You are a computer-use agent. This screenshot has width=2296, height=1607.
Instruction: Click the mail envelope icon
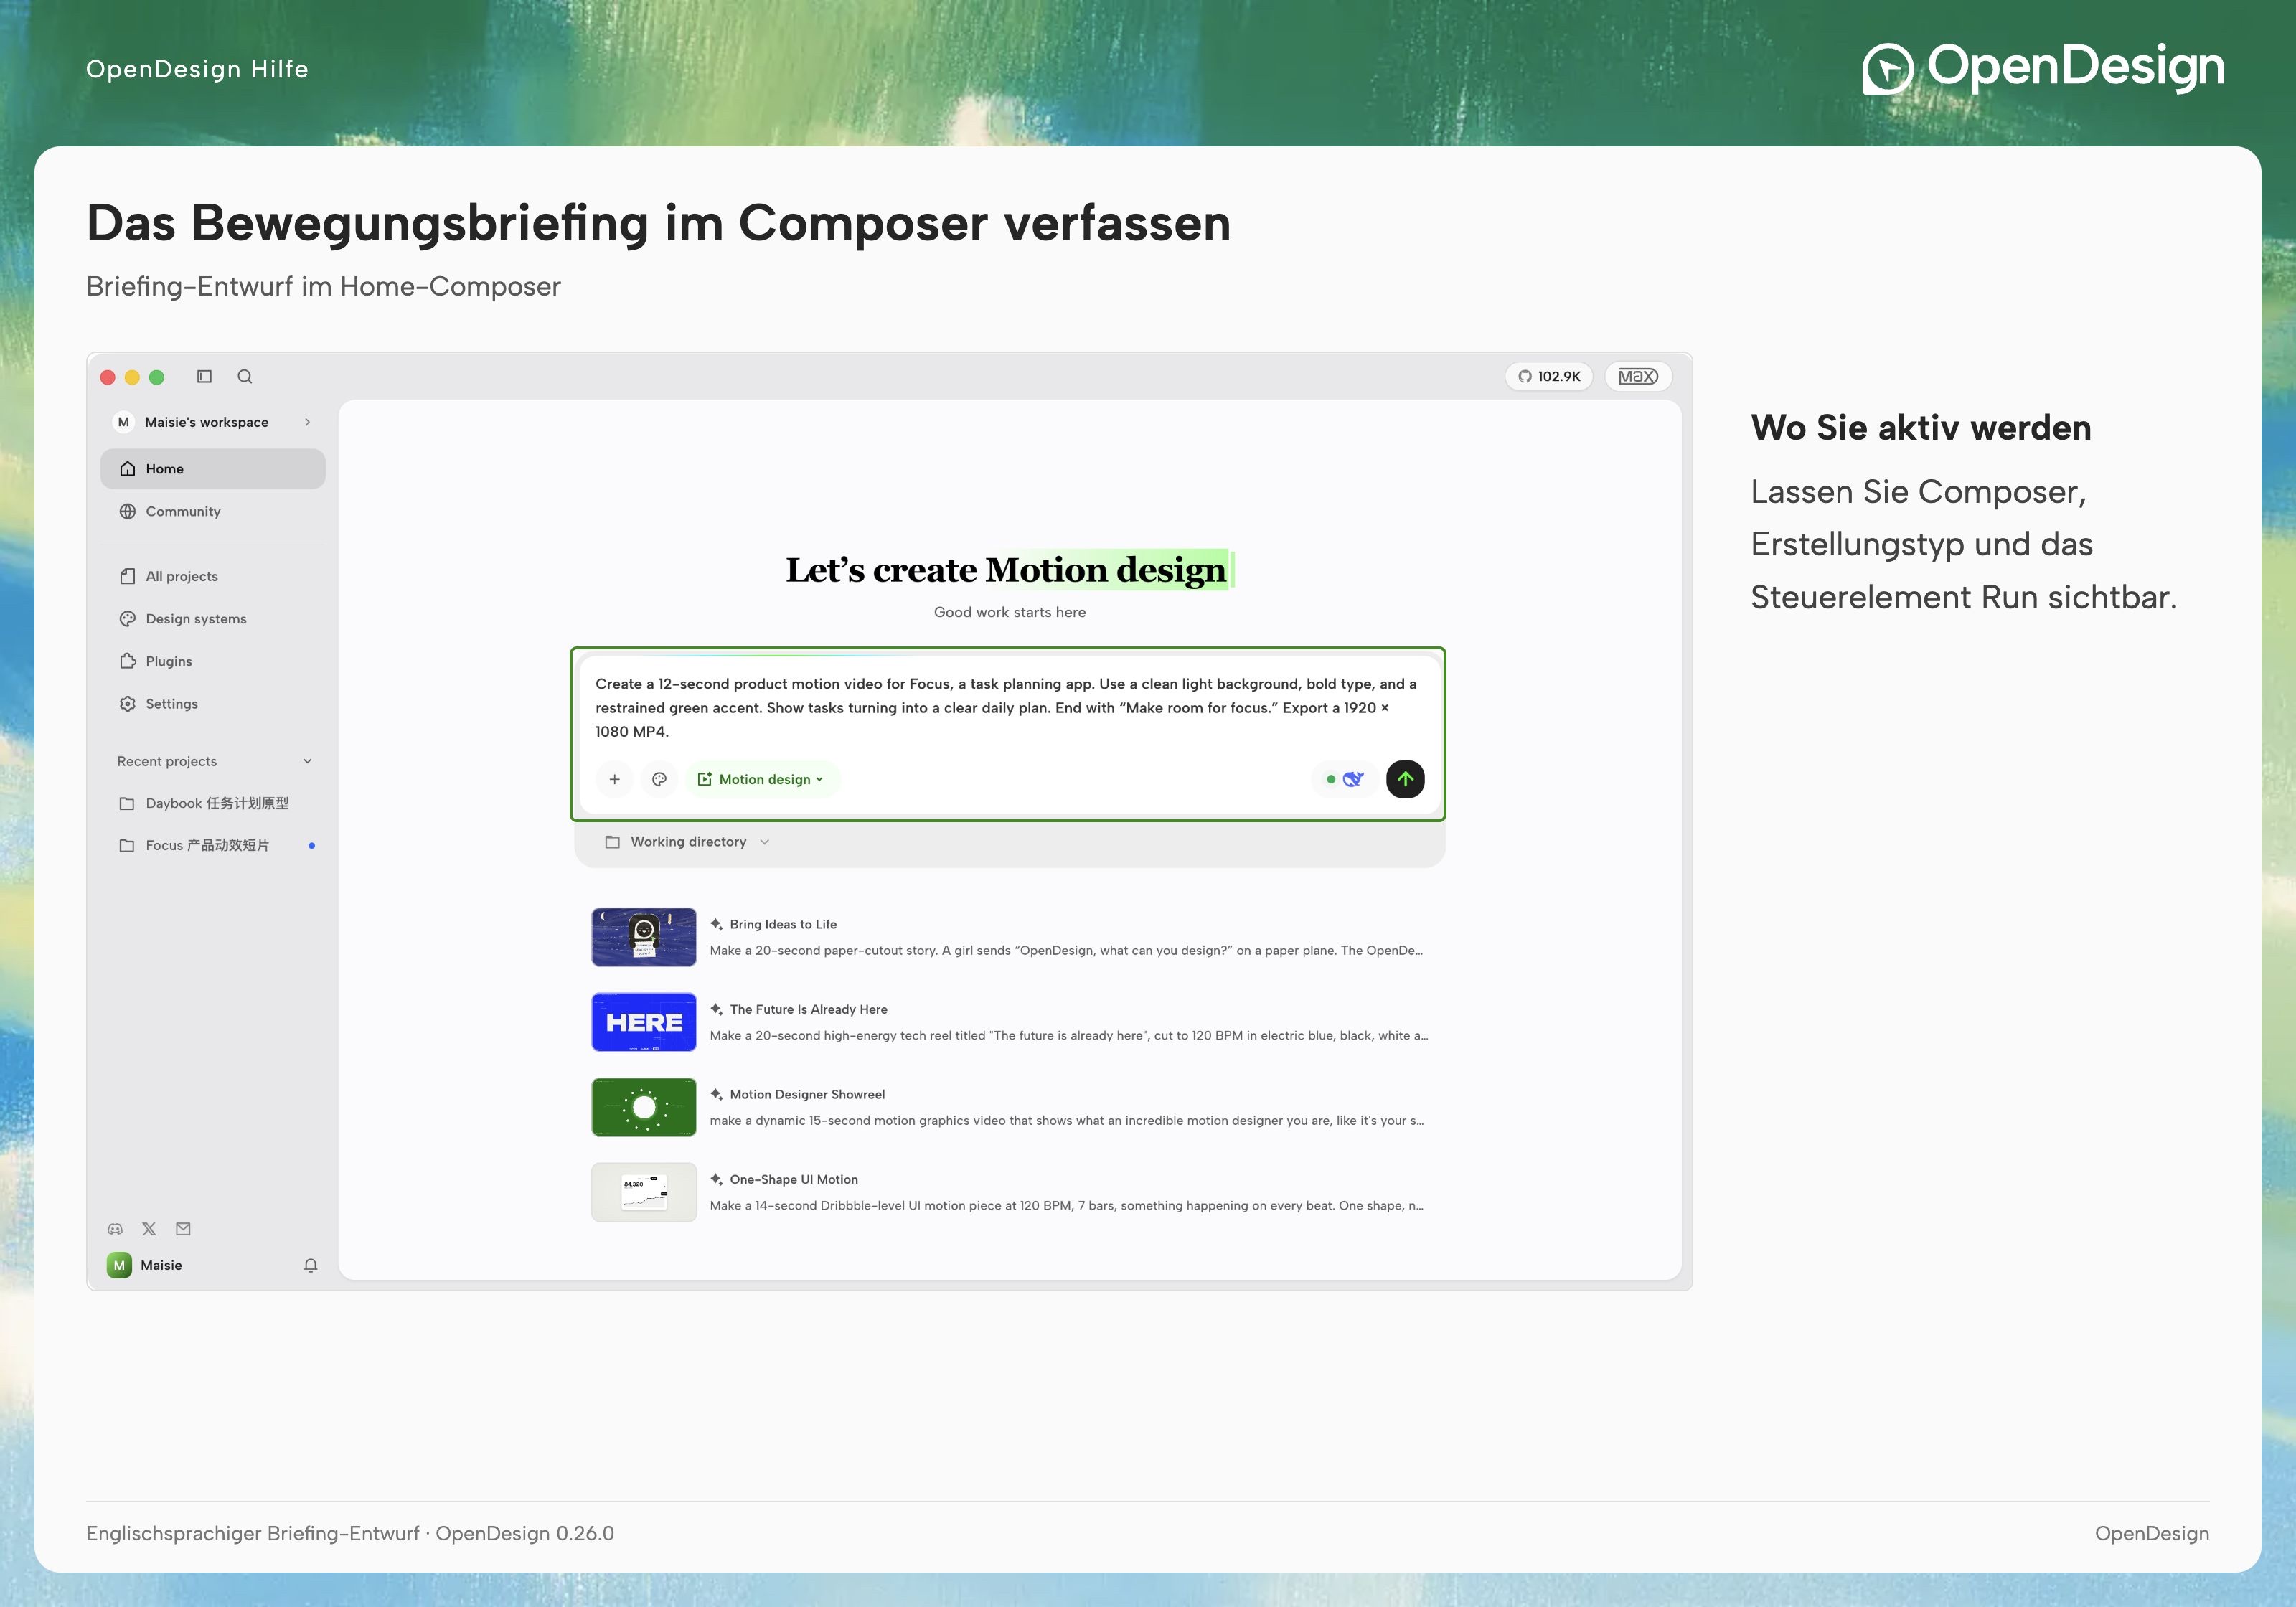click(183, 1229)
